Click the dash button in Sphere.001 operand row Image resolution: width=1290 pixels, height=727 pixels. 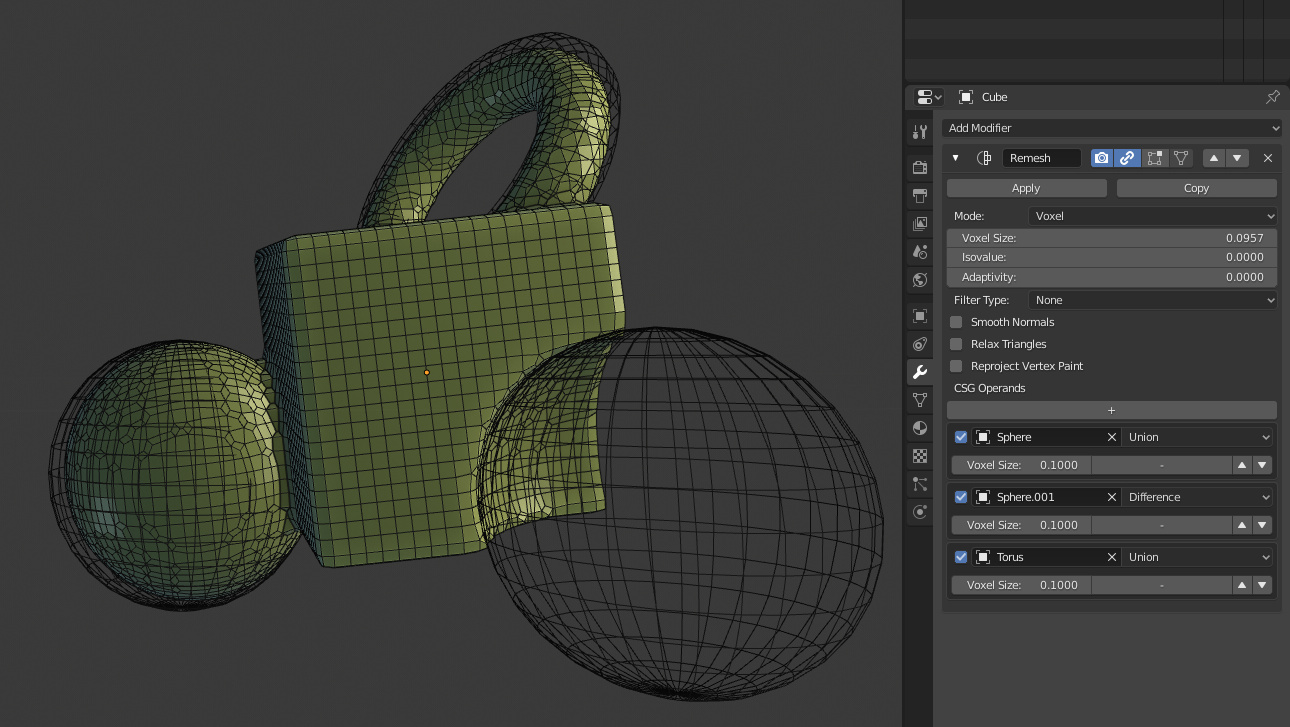(1161, 525)
